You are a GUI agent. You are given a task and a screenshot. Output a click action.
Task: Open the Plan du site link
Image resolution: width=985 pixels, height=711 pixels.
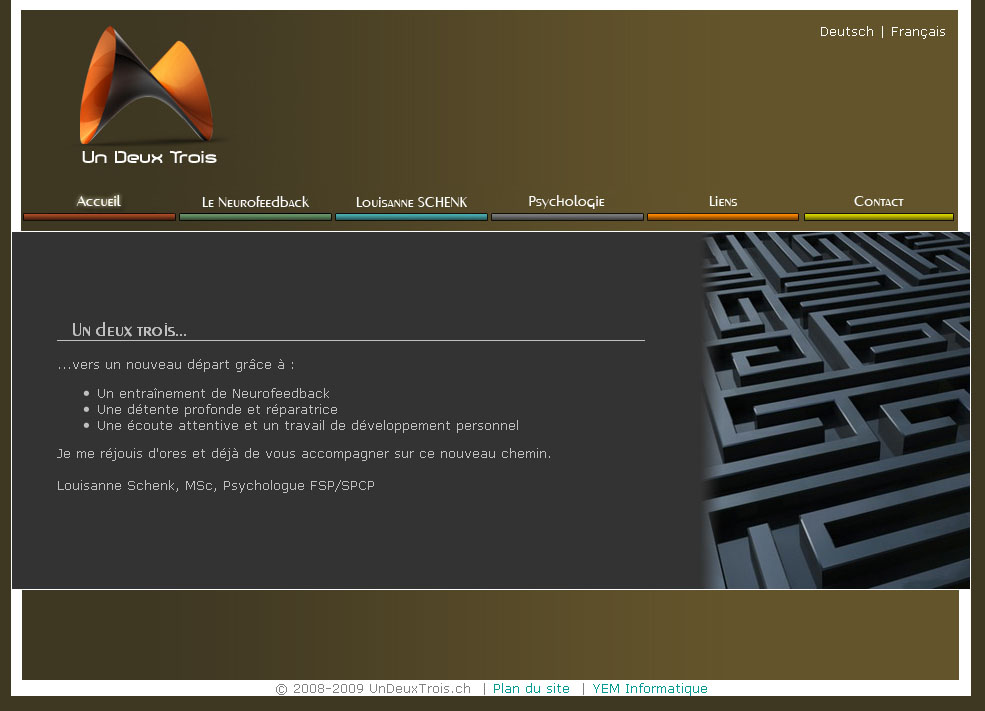coord(531,688)
